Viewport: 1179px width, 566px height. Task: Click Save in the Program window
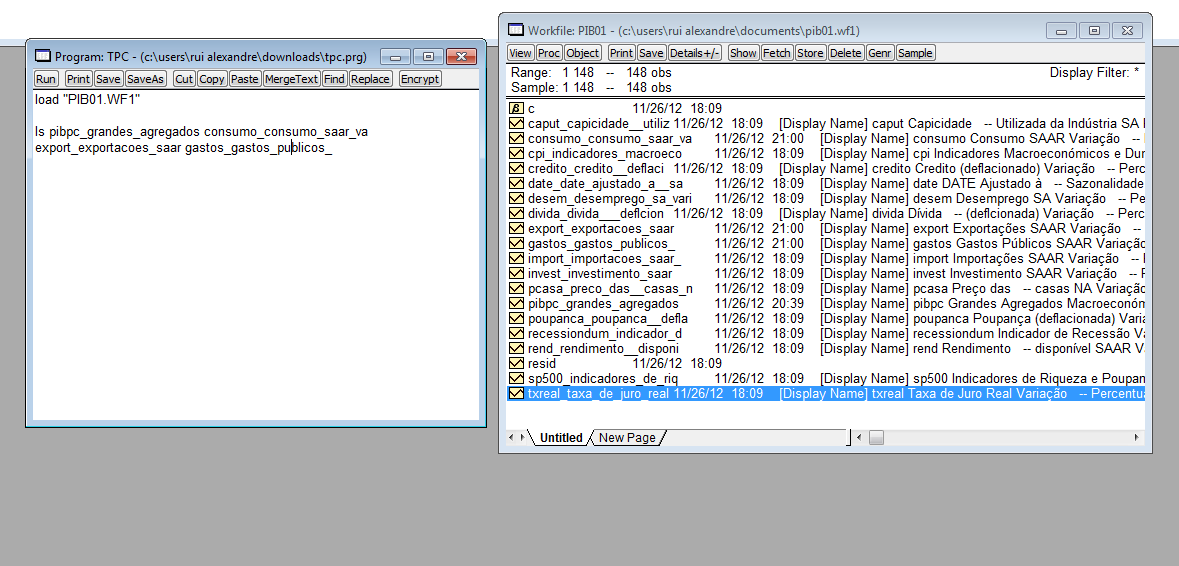[108, 79]
